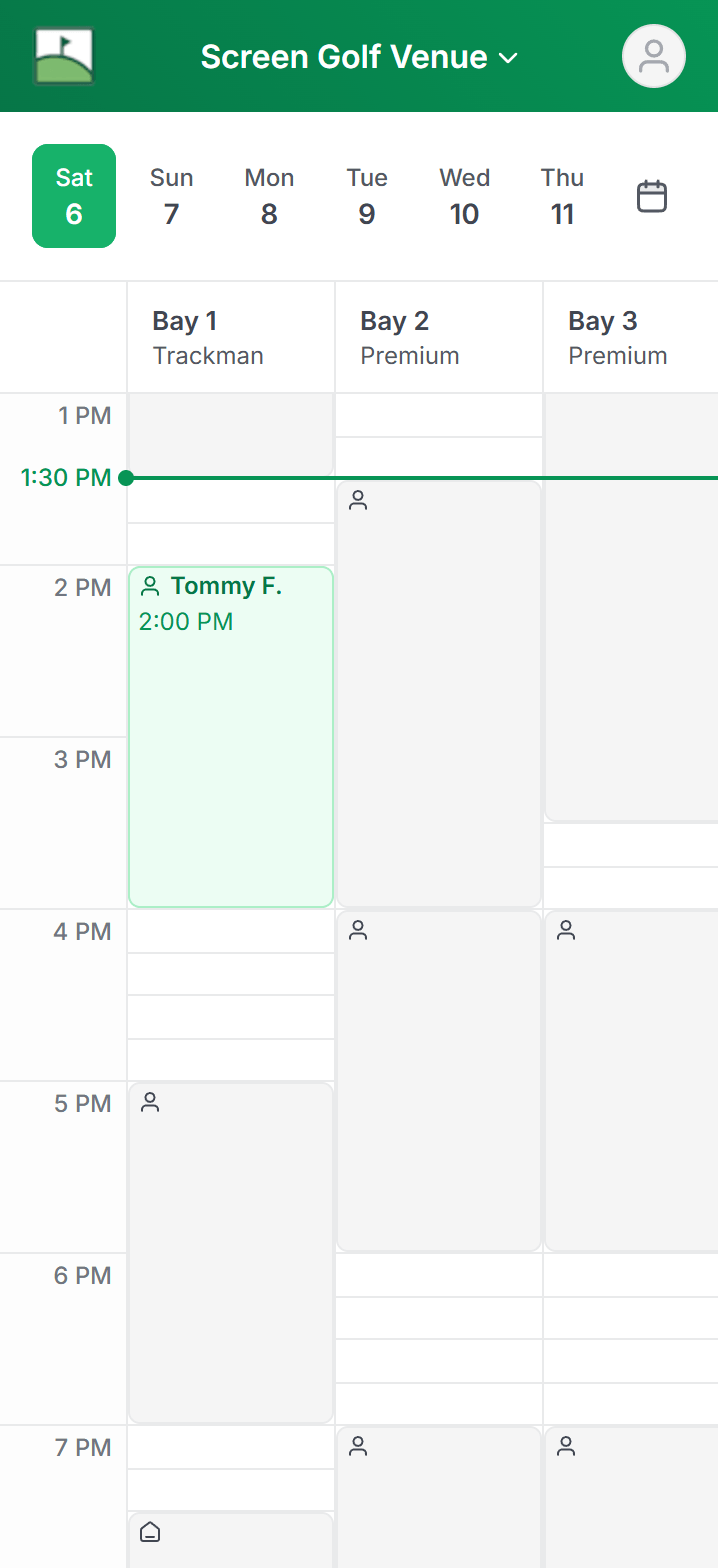Click the Bay 1 Trackman column header
This screenshot has width=718, height=1568.
(231, 338)
